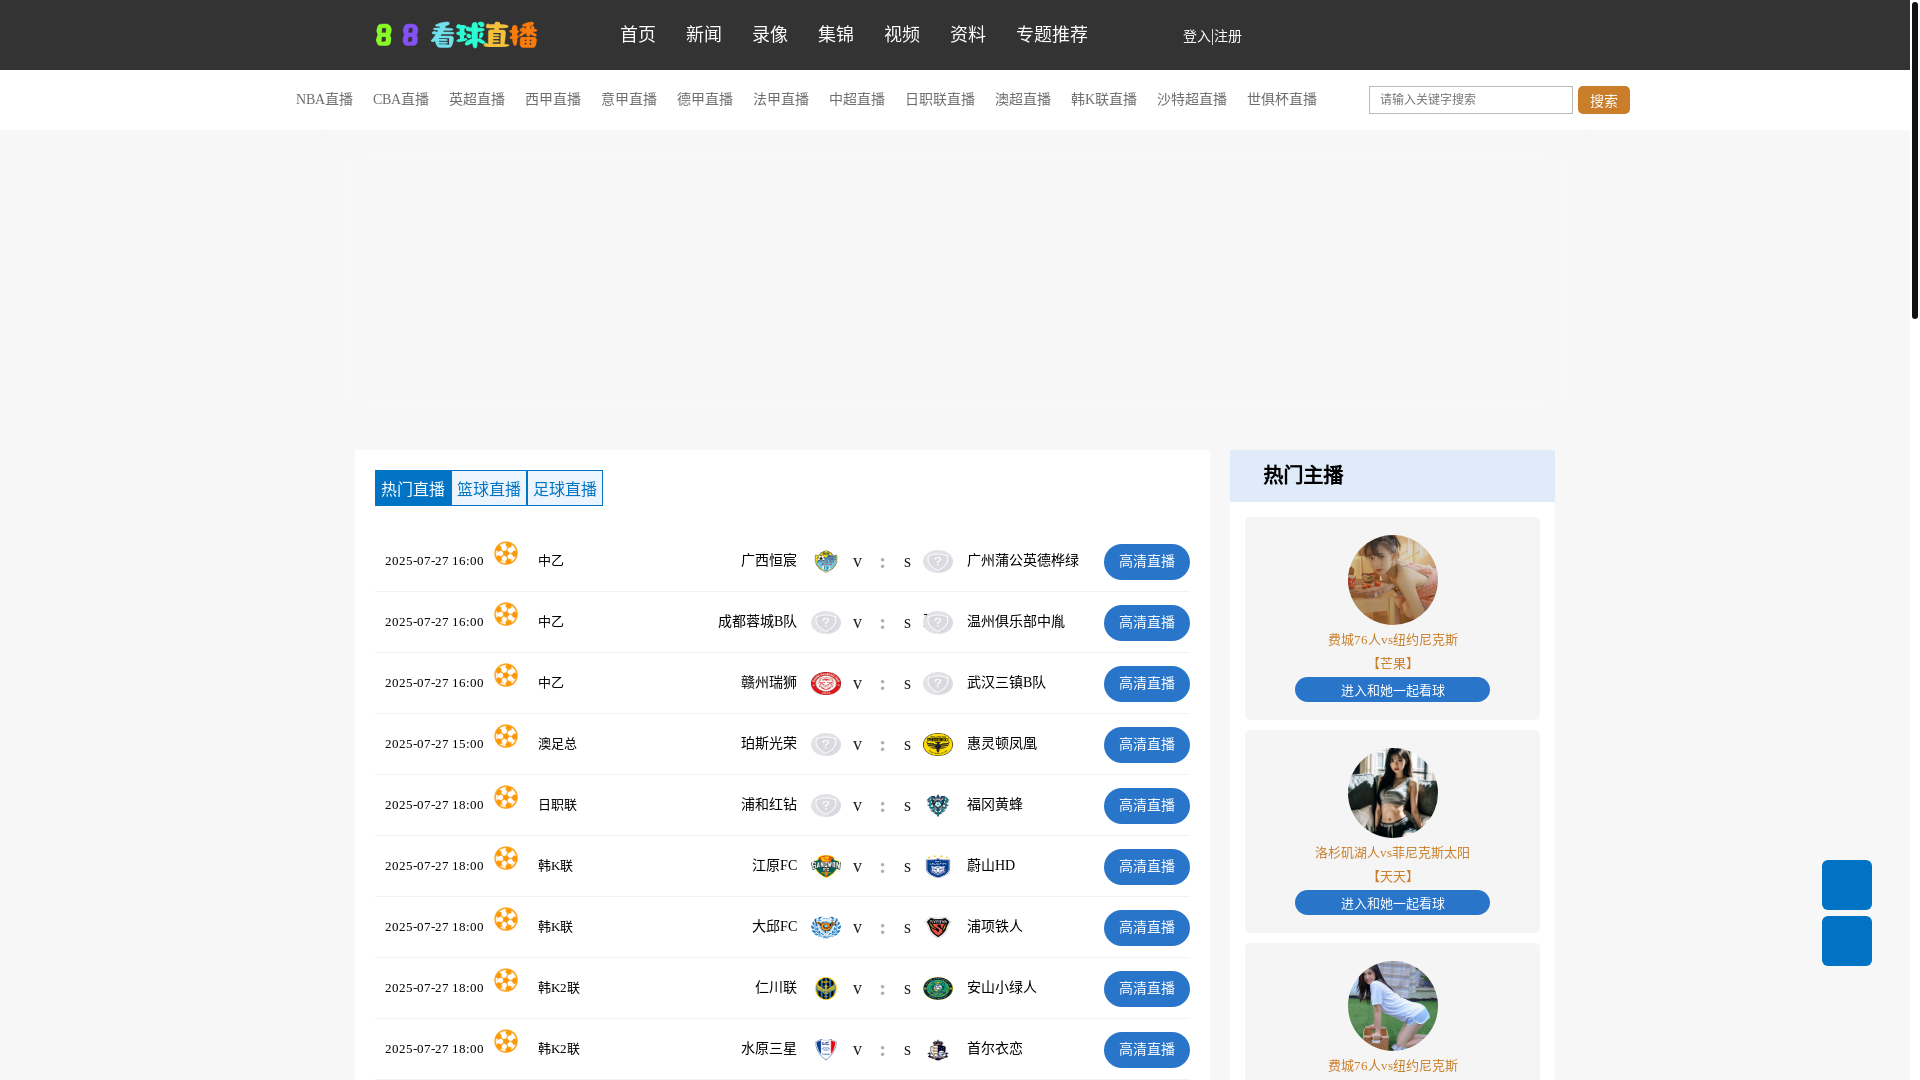Click the 惠灵顿凤凰 team crest
Image resolution: width=1920 pixels, height=1080 pixels.
click(x=938, y=744)
